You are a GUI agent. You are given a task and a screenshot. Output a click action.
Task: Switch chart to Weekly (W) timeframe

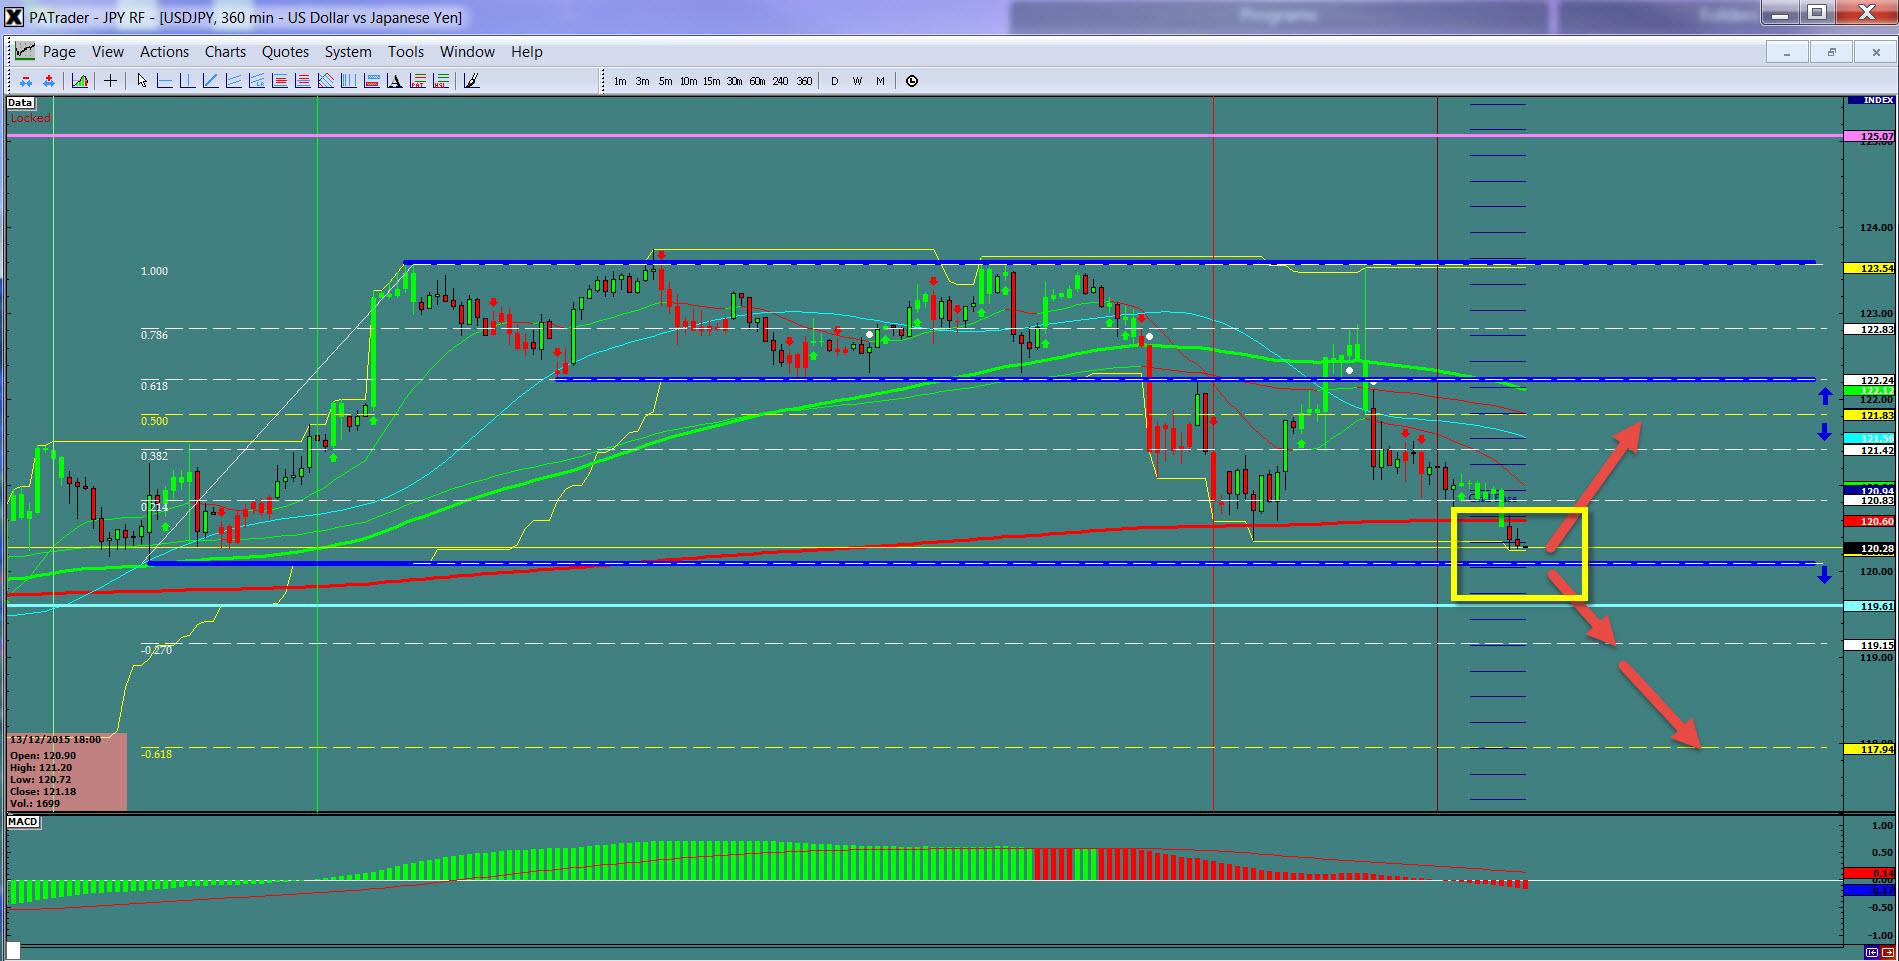pos(857,81)
